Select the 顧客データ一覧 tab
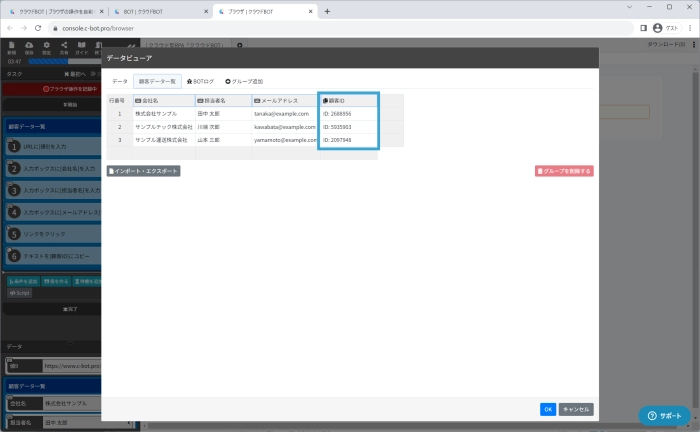This screenshot has height=432, width=700. pos(155,80)
